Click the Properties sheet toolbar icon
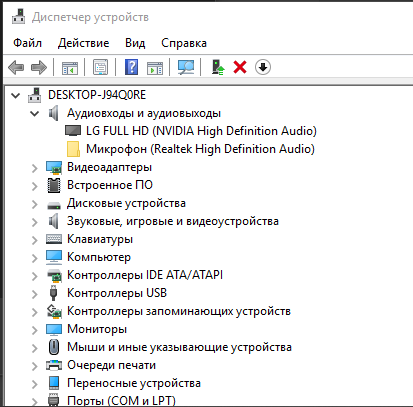Viewport: 413px width, 407px height. pyautogui.click(x=100, y=67)
